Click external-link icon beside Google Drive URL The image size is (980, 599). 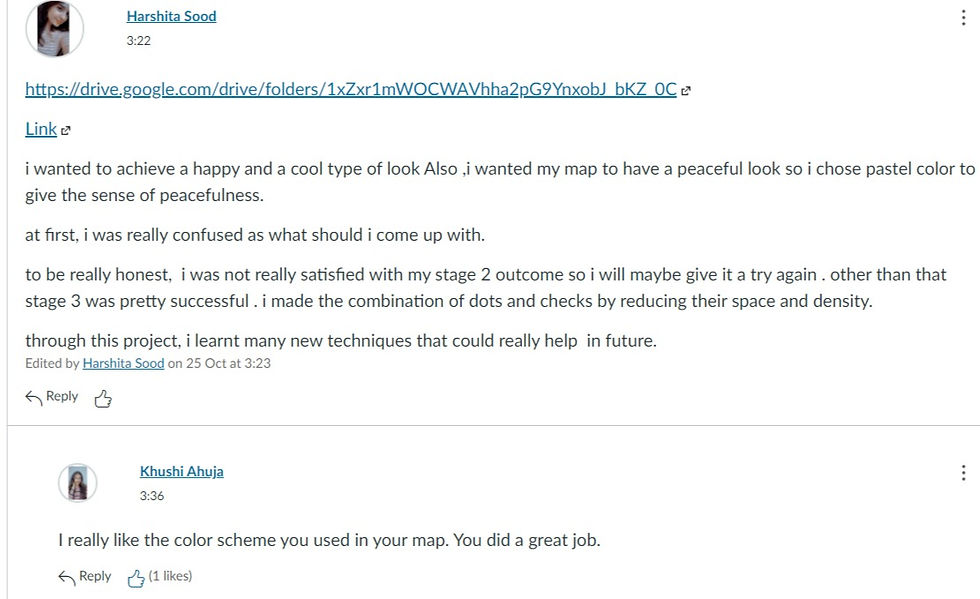tap(686, 90)
